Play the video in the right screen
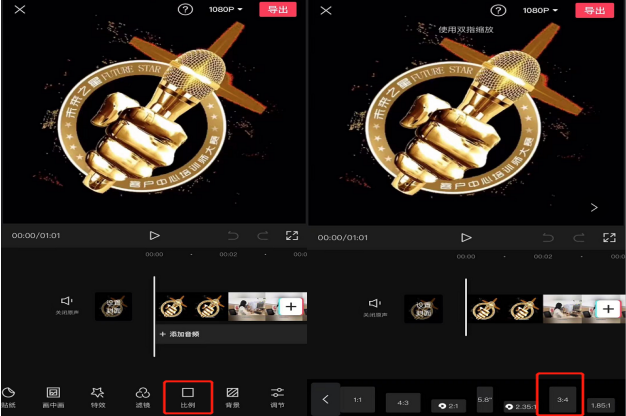Screen dimensions: 626x416 466,237
